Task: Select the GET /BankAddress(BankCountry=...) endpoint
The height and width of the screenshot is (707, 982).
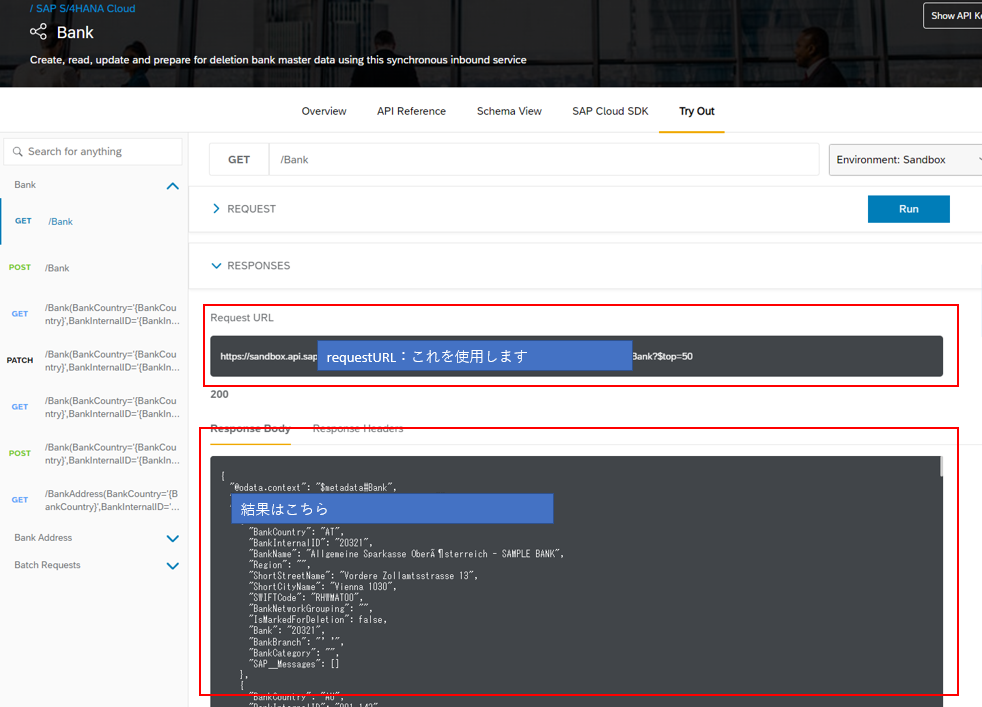Action: pos(94,500)
